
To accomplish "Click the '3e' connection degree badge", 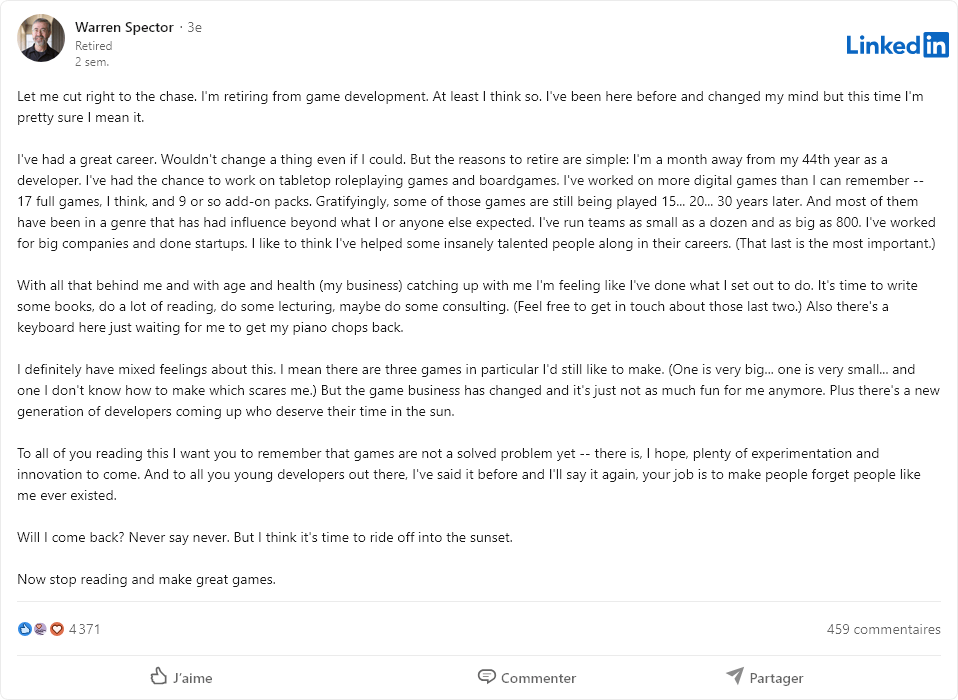I will pyautogui.click(x=194, y=27).
